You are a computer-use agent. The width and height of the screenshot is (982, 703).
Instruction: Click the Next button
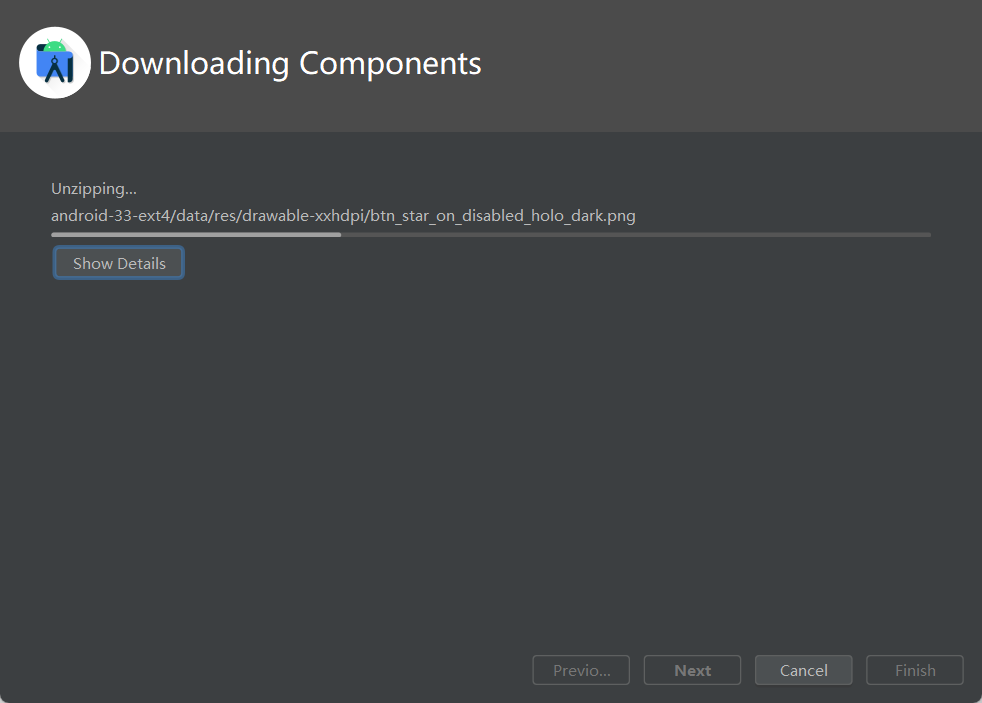692,670
